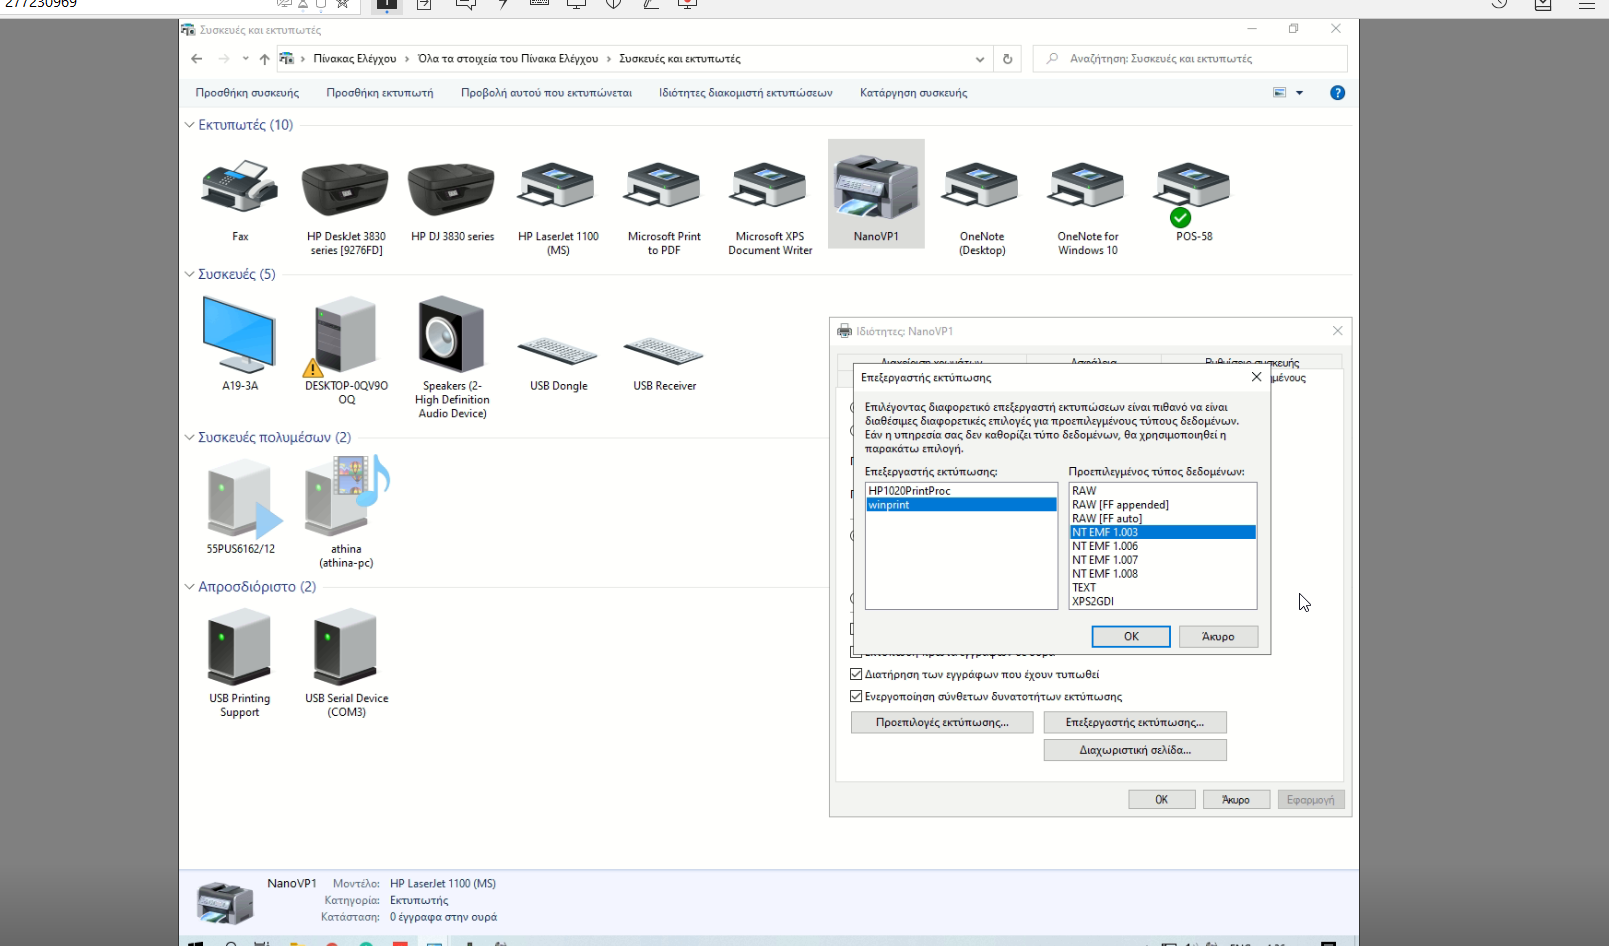Click the search Devices and Printers field
This screenshot has width=1609, height=946.
[x=1190, y=59]
